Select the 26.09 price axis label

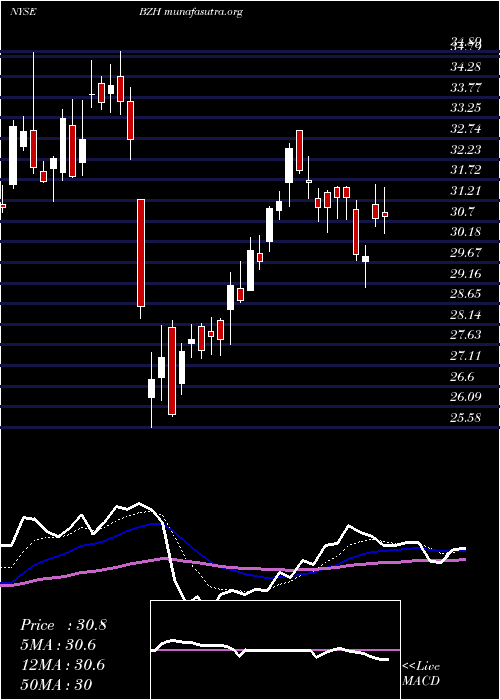pyautogui.click(x=466, y=397)
